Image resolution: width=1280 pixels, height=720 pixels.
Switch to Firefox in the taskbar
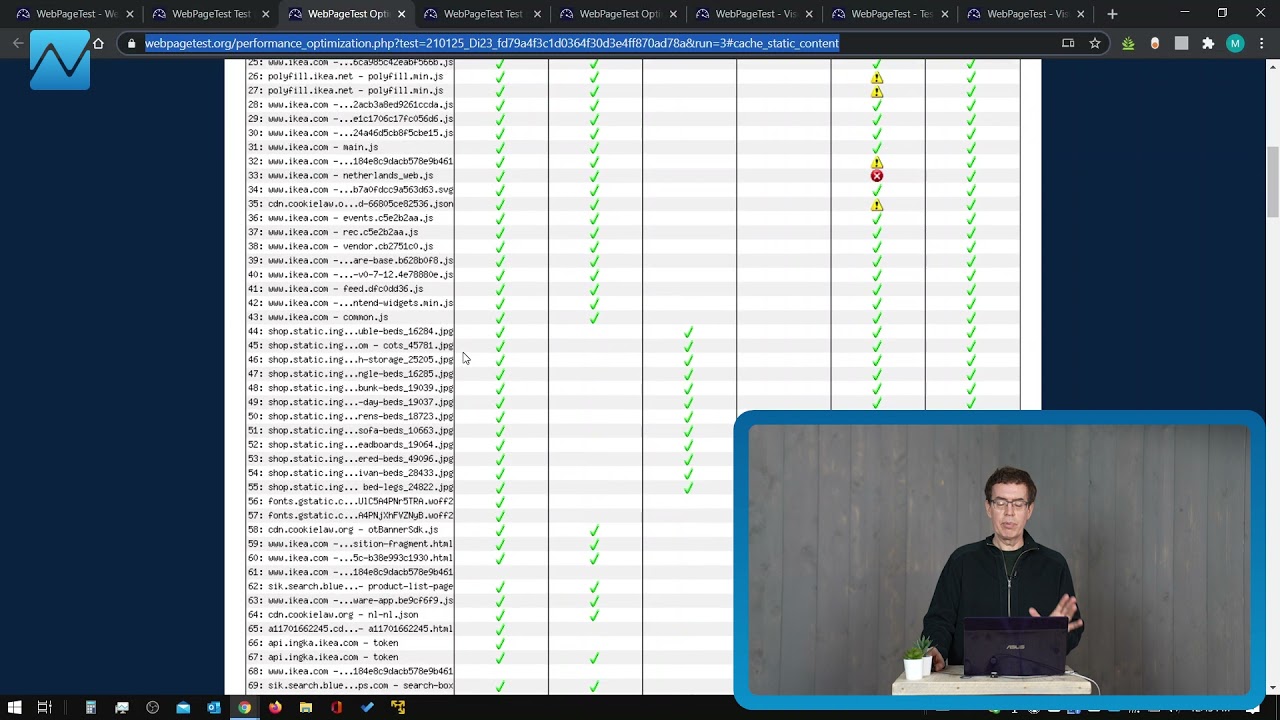(275, 707)
